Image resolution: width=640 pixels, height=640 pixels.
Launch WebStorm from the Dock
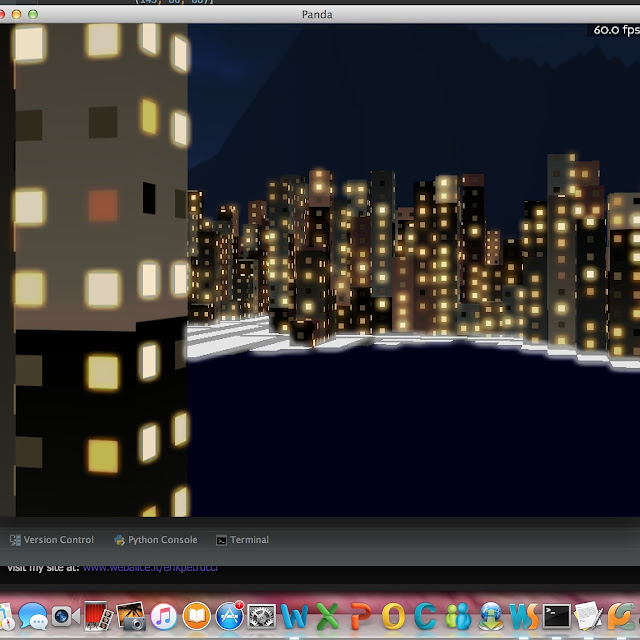pos(524,616)
